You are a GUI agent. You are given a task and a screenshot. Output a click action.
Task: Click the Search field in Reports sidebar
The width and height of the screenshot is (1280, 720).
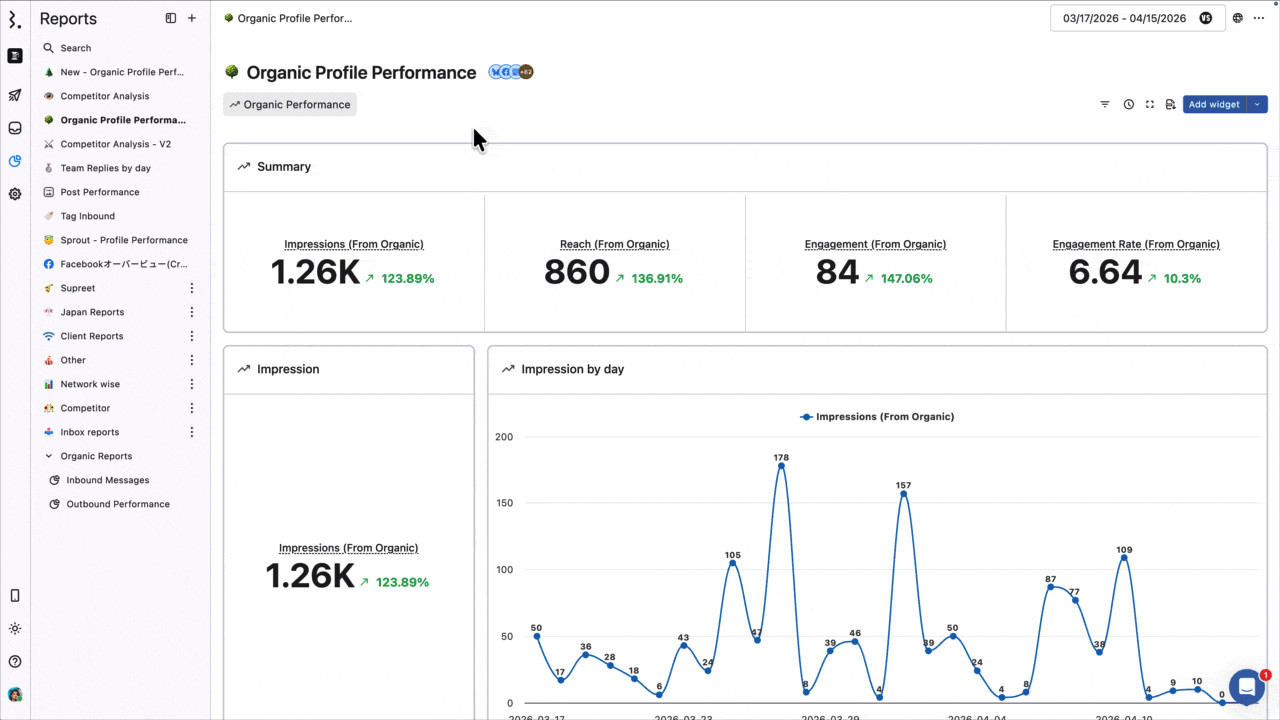tap(76, 48)
